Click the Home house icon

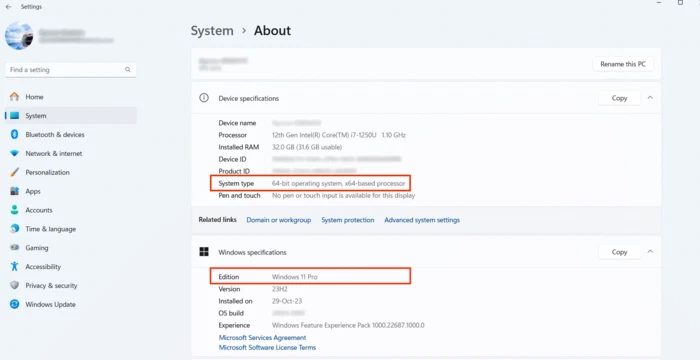coord(15,96)
